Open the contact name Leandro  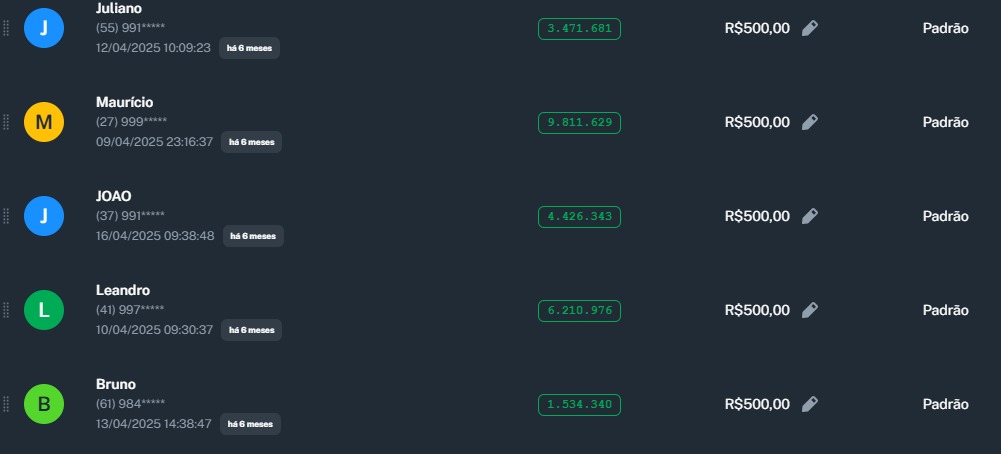tap(123, 291)
